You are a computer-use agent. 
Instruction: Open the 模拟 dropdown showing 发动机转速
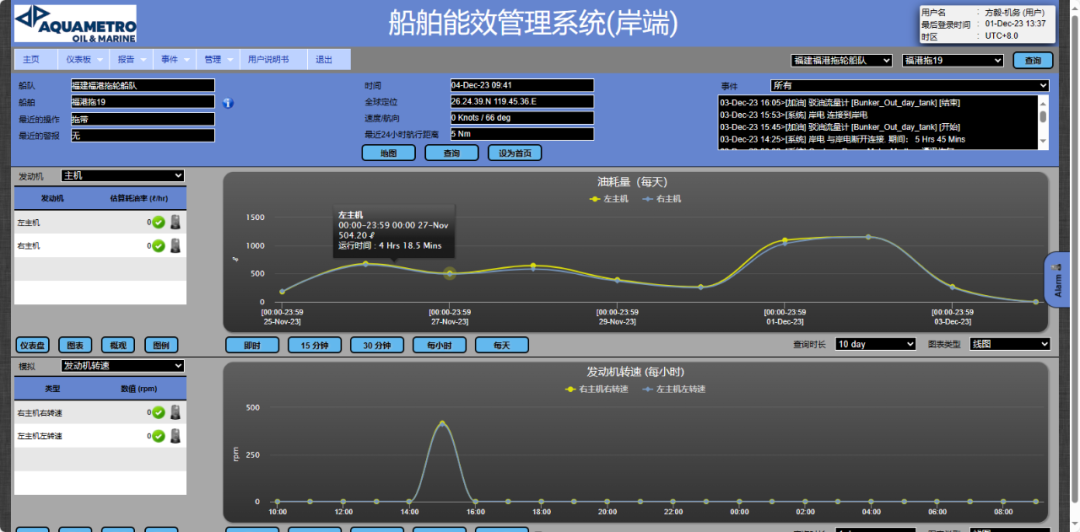click(x=123, y=365)
